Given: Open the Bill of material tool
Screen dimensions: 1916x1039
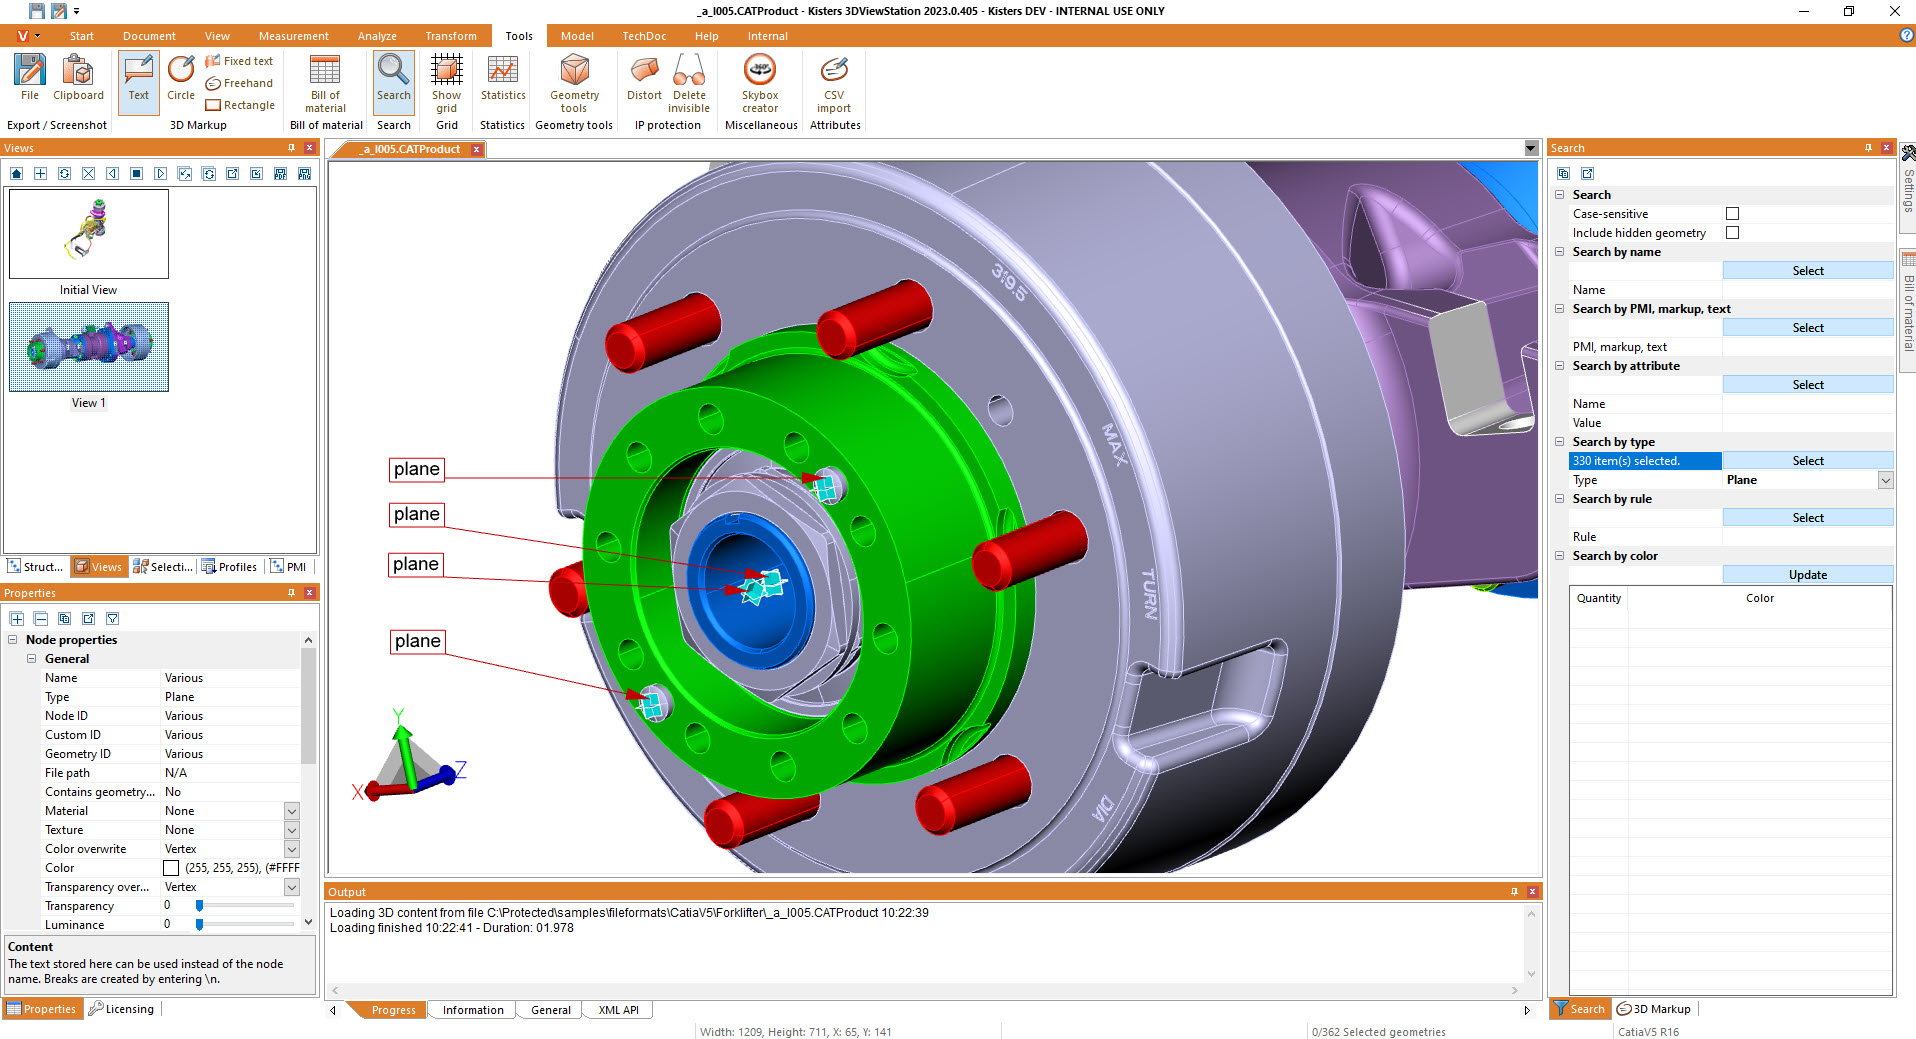Looking at the screenshot, I should click(325, 84).
